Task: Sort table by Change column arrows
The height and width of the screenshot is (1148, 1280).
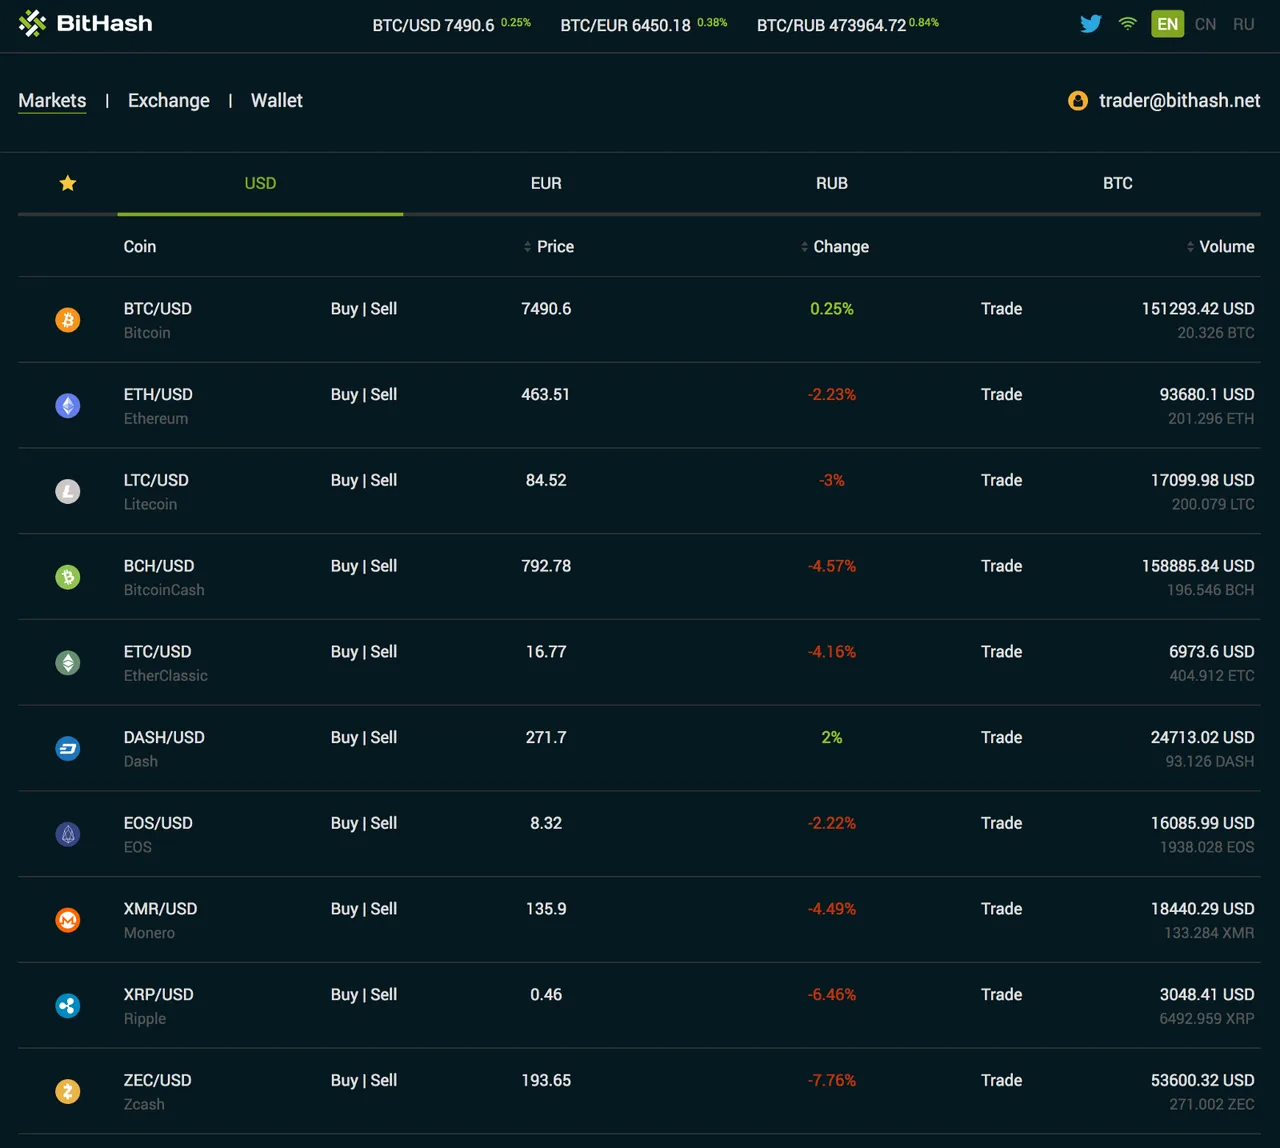Action: tap(804, 247)
